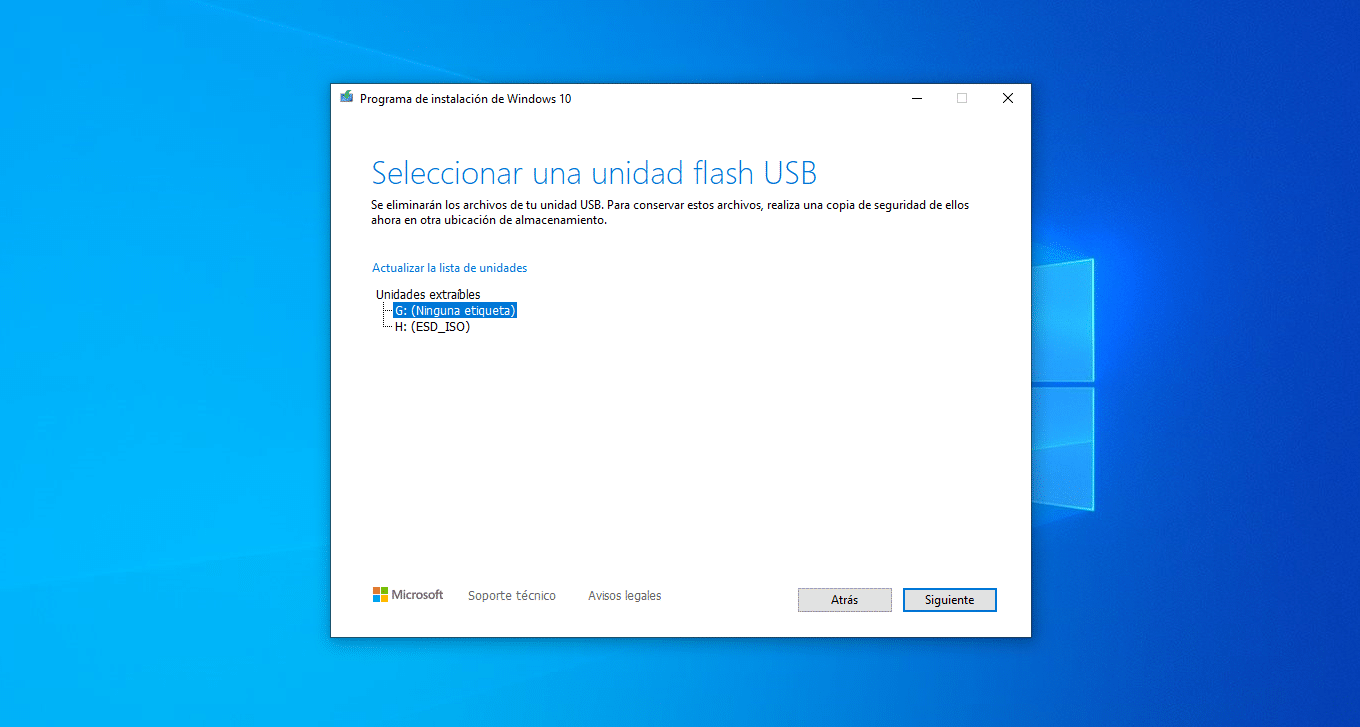Continue with the Siguiente button
1360x727 pixels.
[950, 600]
